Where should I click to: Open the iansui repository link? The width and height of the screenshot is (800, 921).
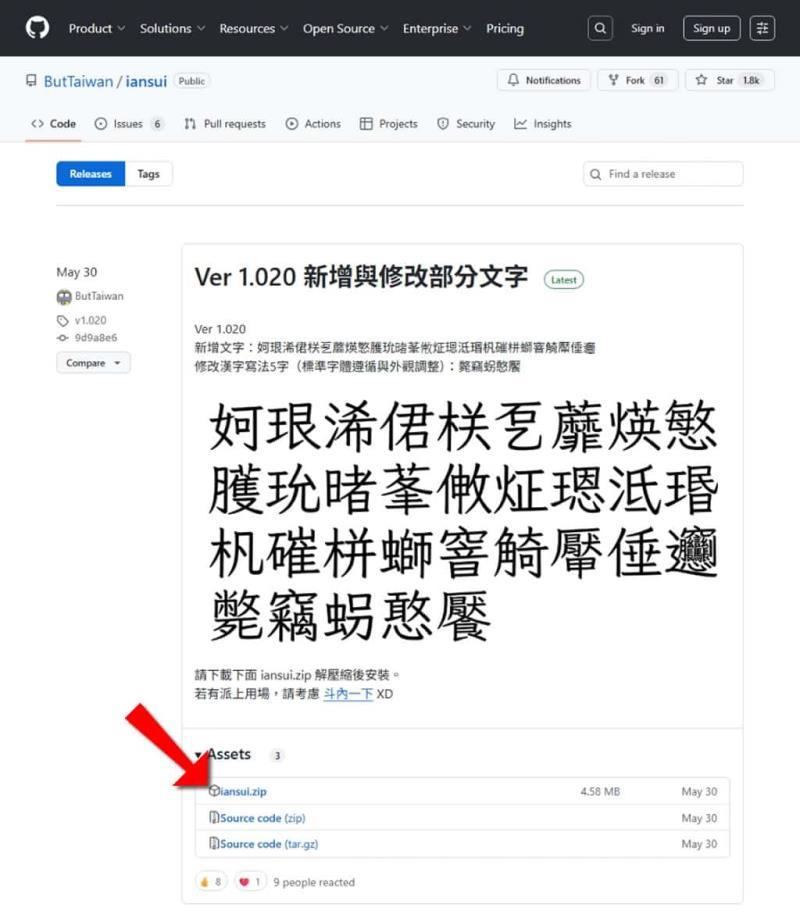point(146,81)
